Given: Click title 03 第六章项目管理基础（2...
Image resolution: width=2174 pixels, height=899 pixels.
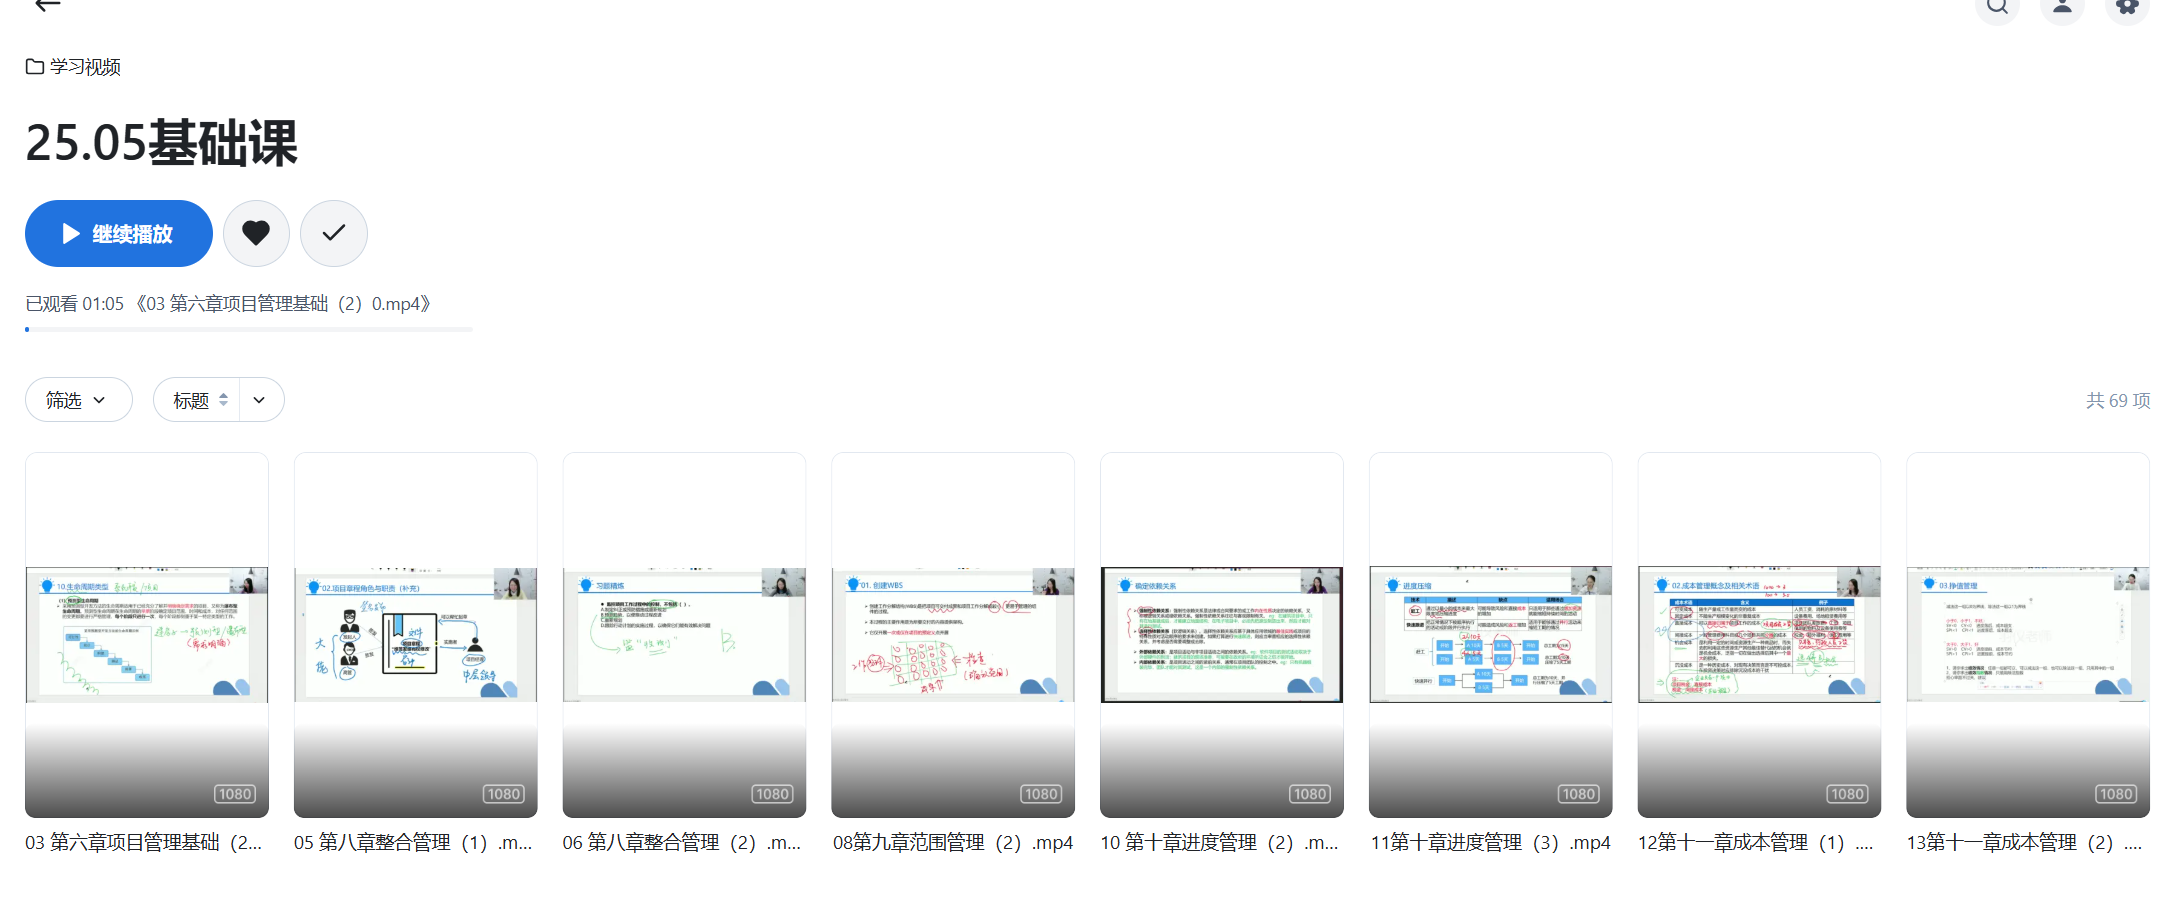Looking at the screenshot, I should click(144, 843).
